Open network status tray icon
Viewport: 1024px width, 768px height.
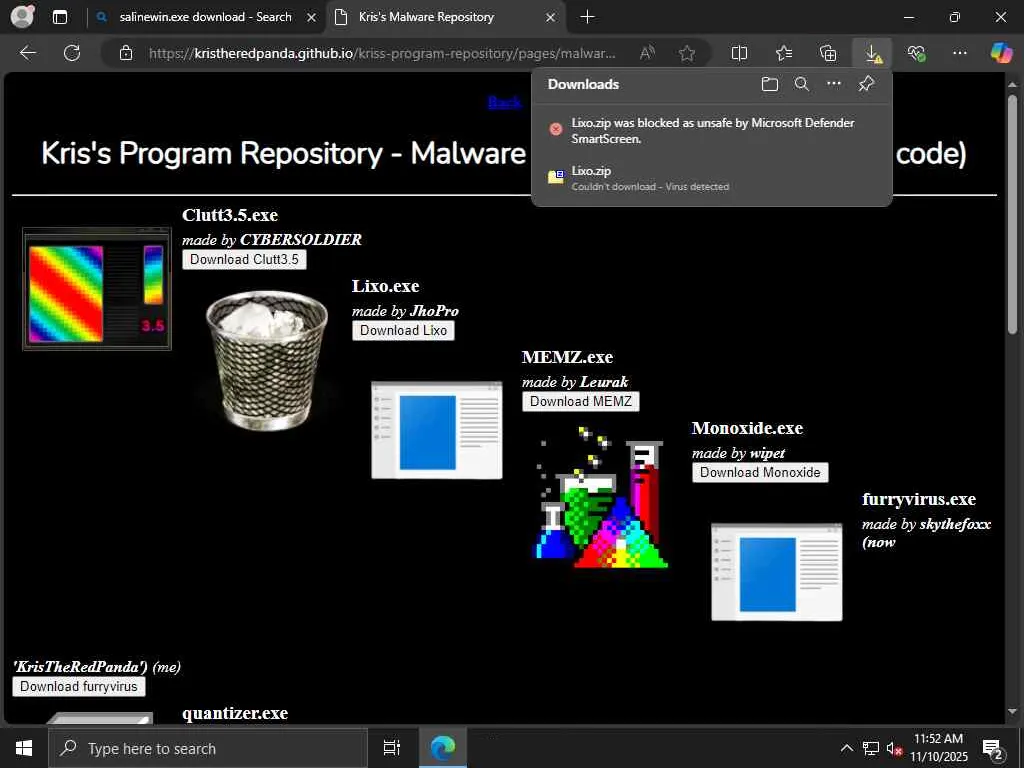click(871, 748)
